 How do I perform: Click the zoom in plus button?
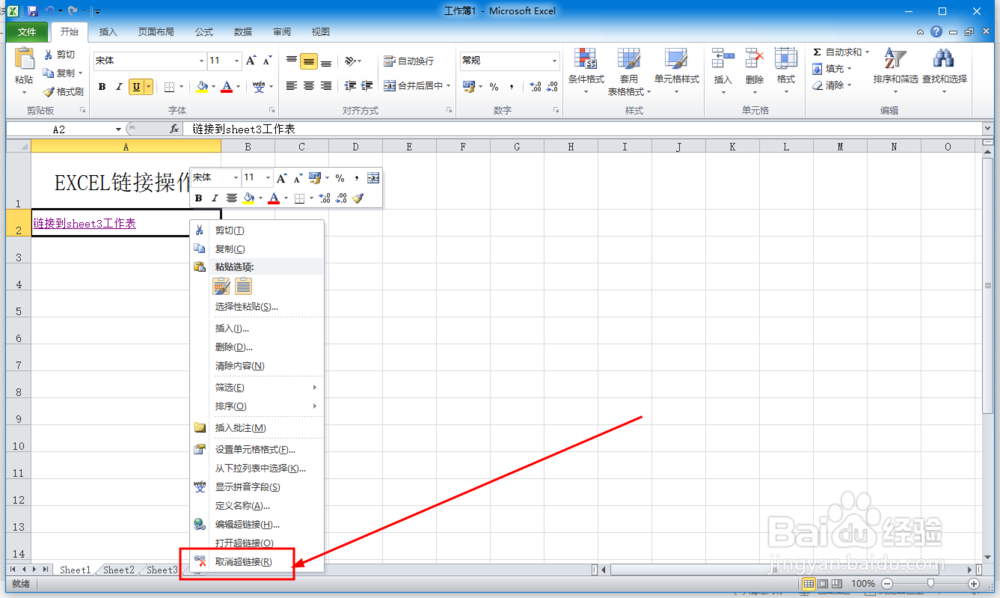point(973,583)
